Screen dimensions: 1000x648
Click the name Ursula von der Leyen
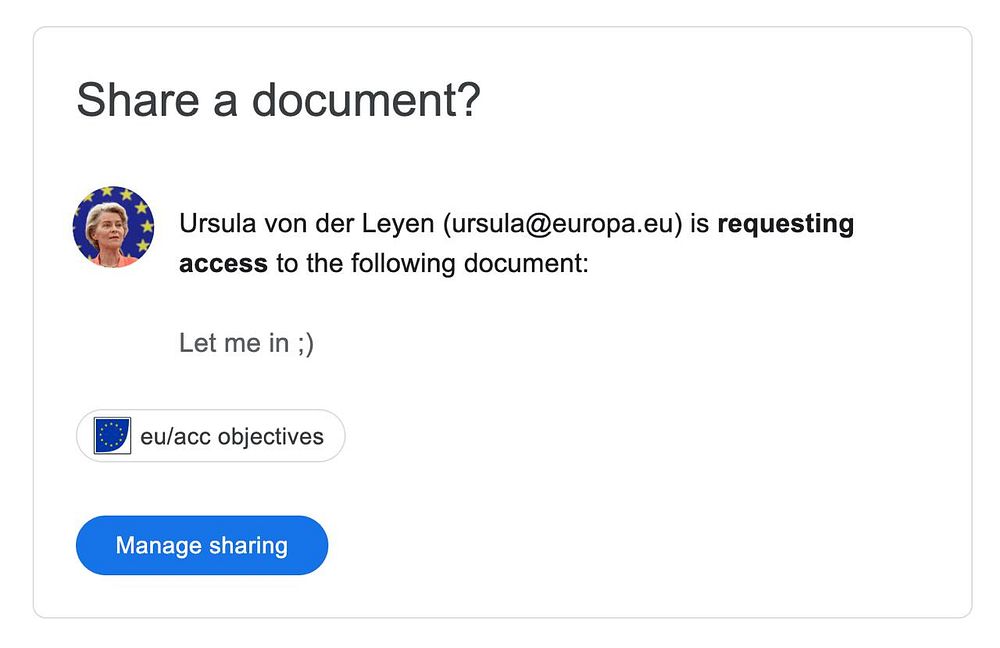click(x=306, y=224)
